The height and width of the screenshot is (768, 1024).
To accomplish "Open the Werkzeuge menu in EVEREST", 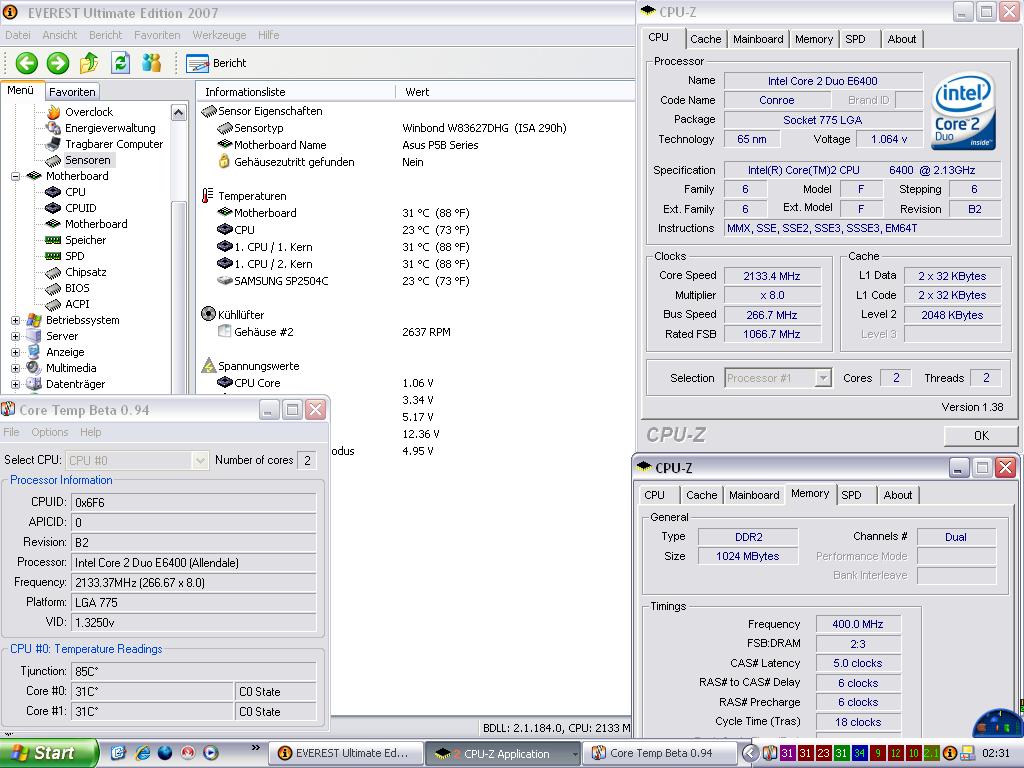I will point(219,35).
